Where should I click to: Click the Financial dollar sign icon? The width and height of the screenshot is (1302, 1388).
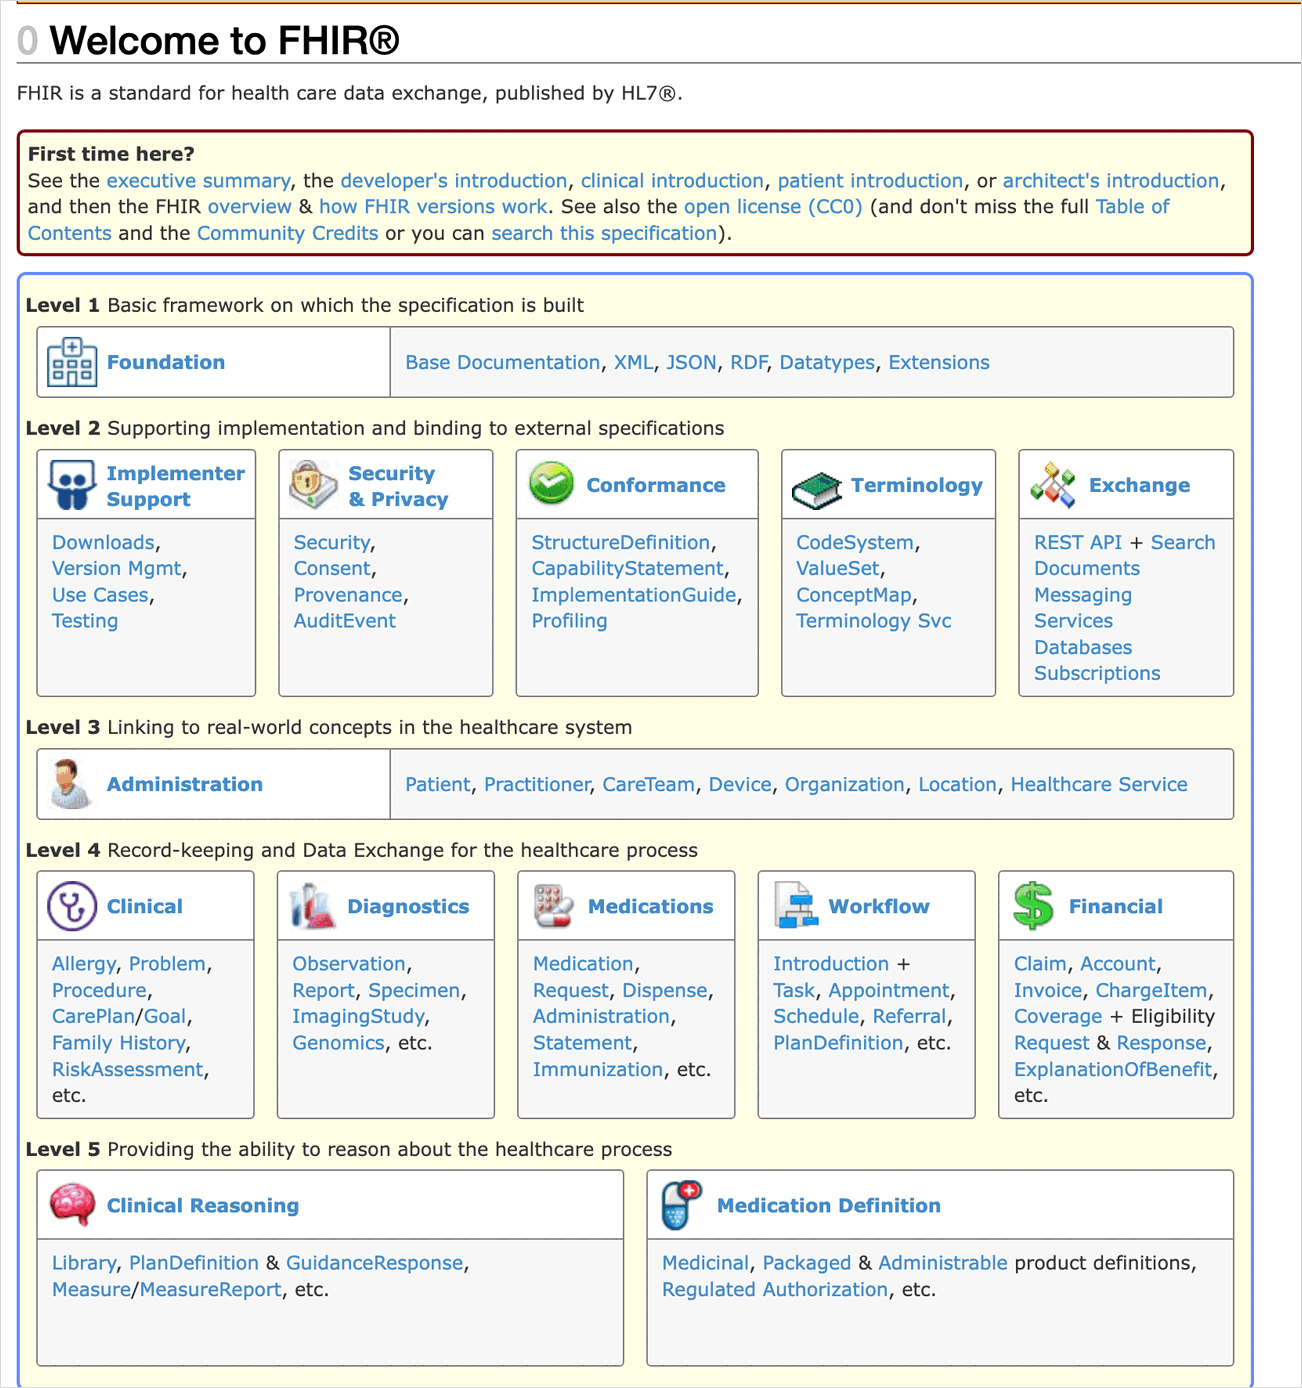pyautogui.click(x=1034, y=906)
